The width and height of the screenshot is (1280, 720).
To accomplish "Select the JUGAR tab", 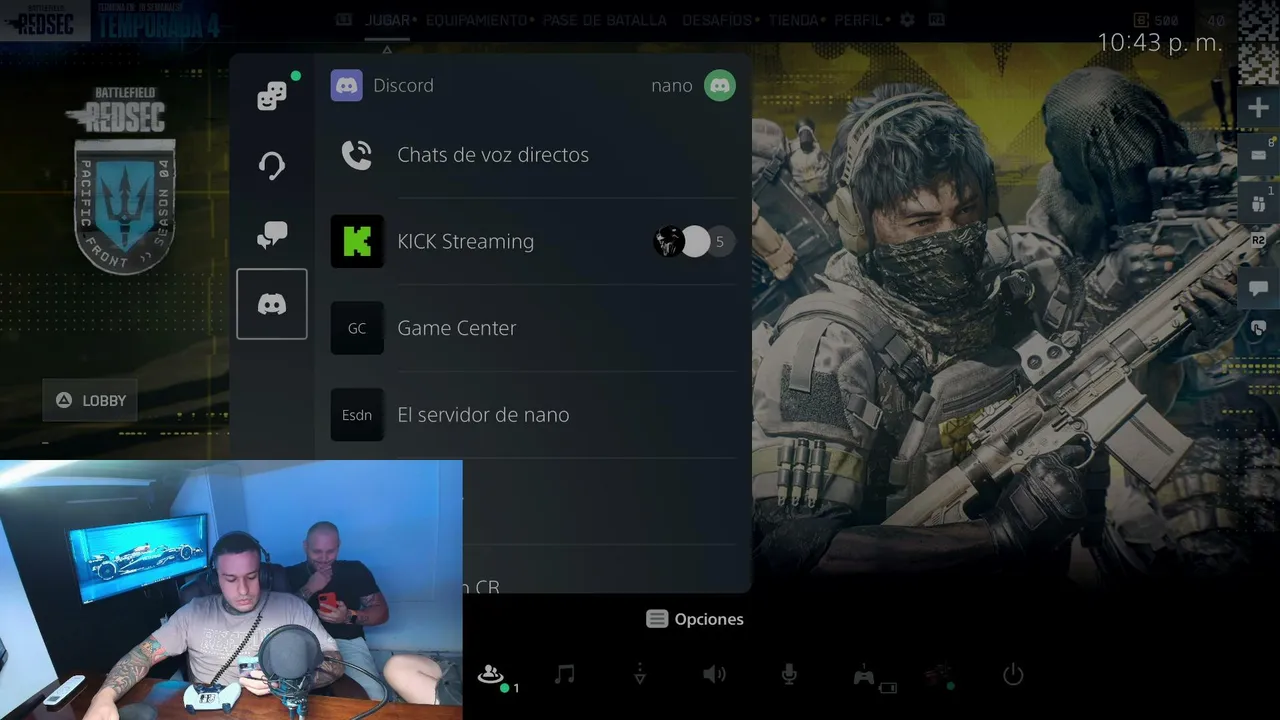I will tap(388, 20).
